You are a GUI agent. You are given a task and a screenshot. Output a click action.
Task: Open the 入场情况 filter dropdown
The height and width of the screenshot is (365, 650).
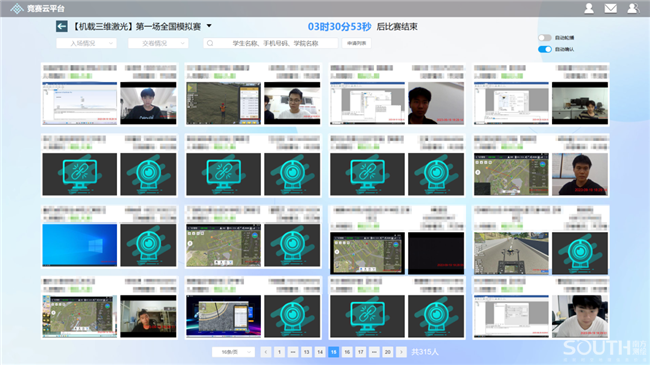pos(86,43)
